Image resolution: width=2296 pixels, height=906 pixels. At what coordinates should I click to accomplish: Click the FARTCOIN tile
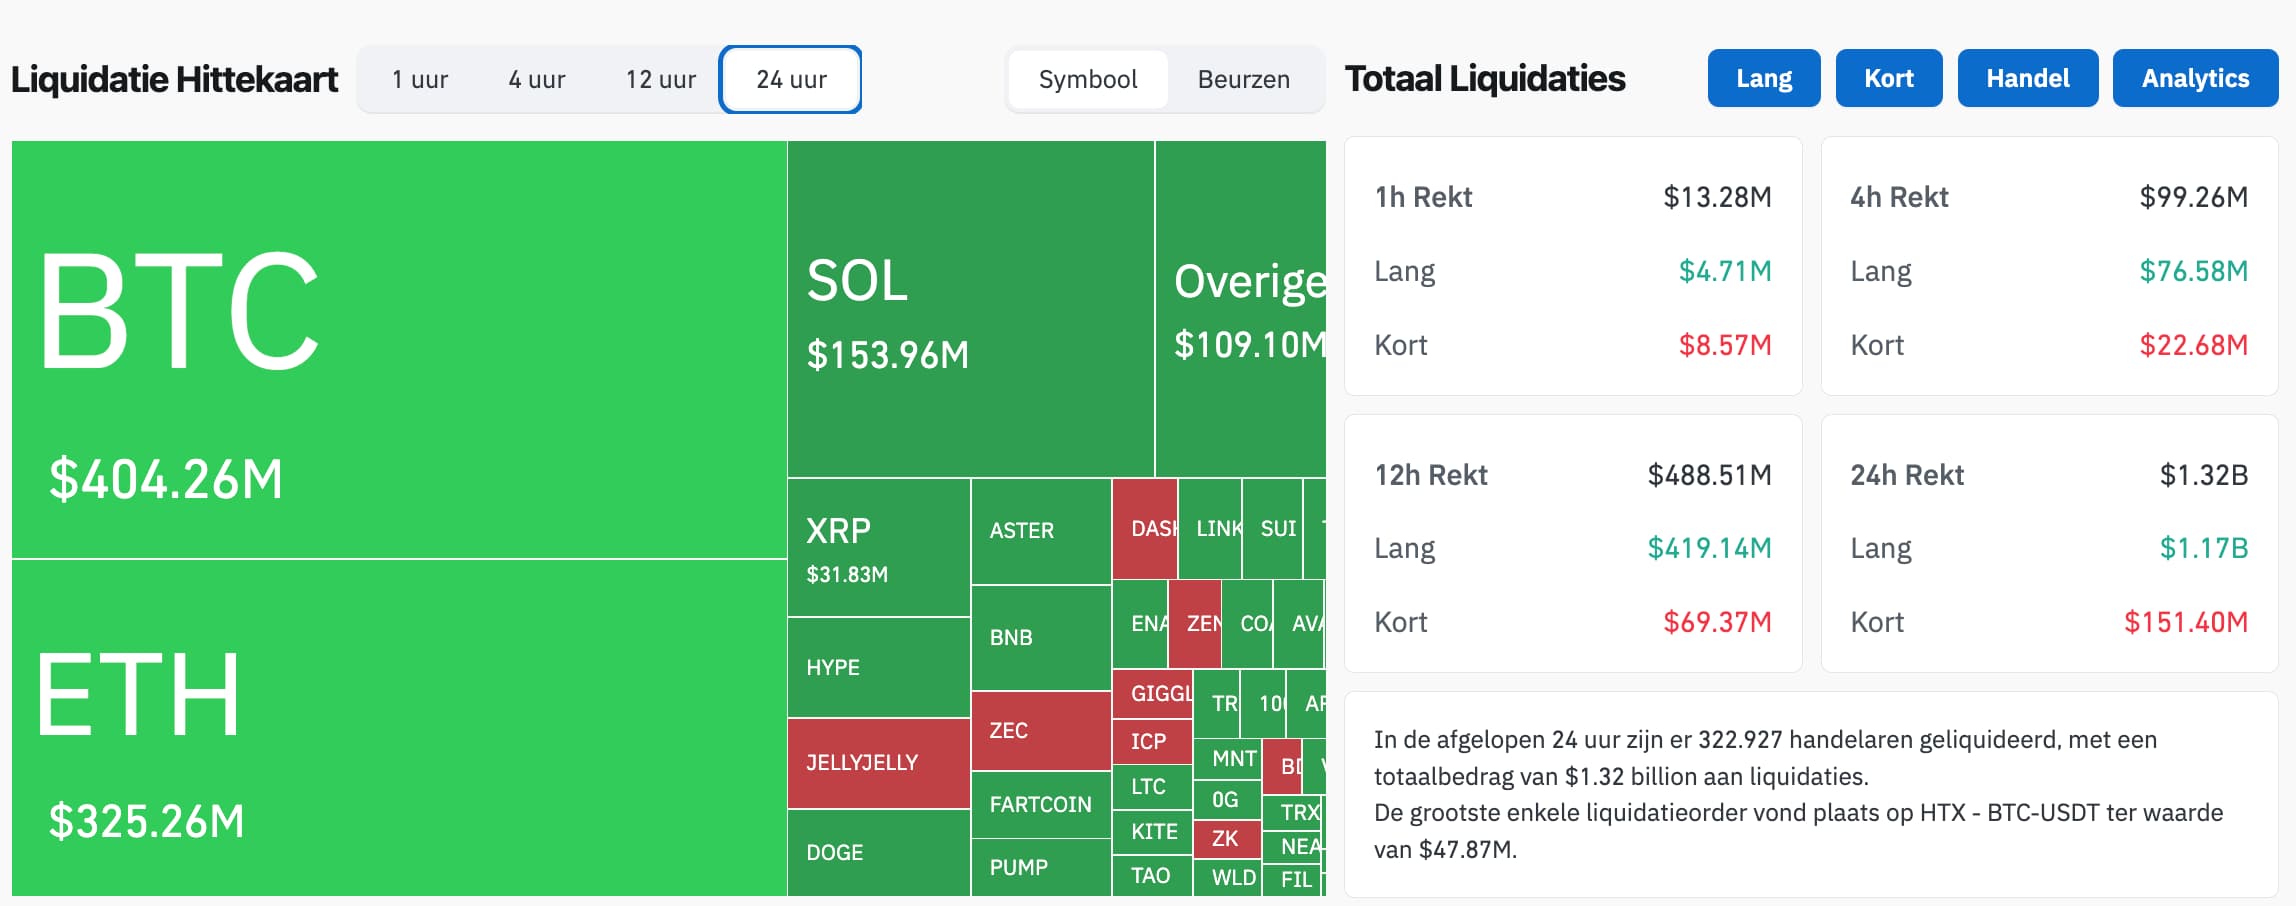click(1040, 804)
